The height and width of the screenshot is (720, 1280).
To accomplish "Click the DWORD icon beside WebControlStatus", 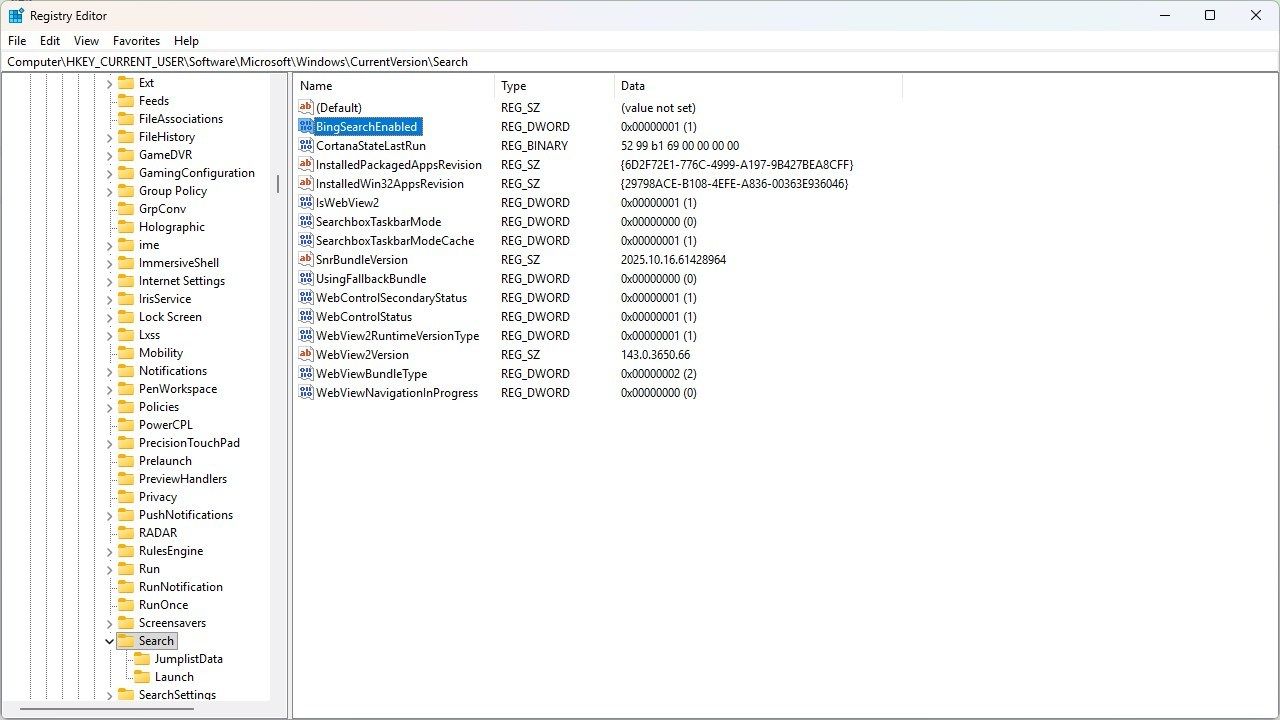I will (x=306, y=317).
